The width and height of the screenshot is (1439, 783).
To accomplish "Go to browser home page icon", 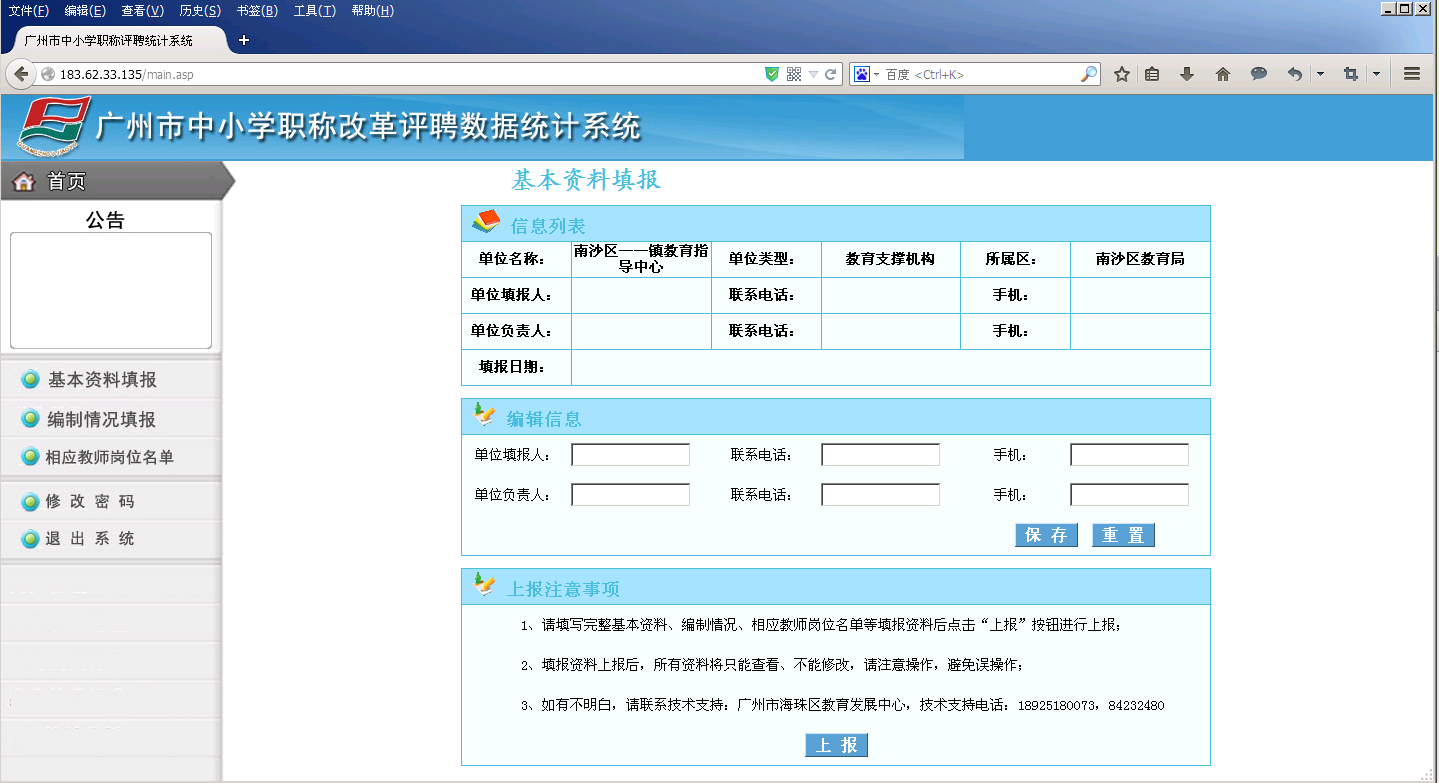I will [1222, 74].
